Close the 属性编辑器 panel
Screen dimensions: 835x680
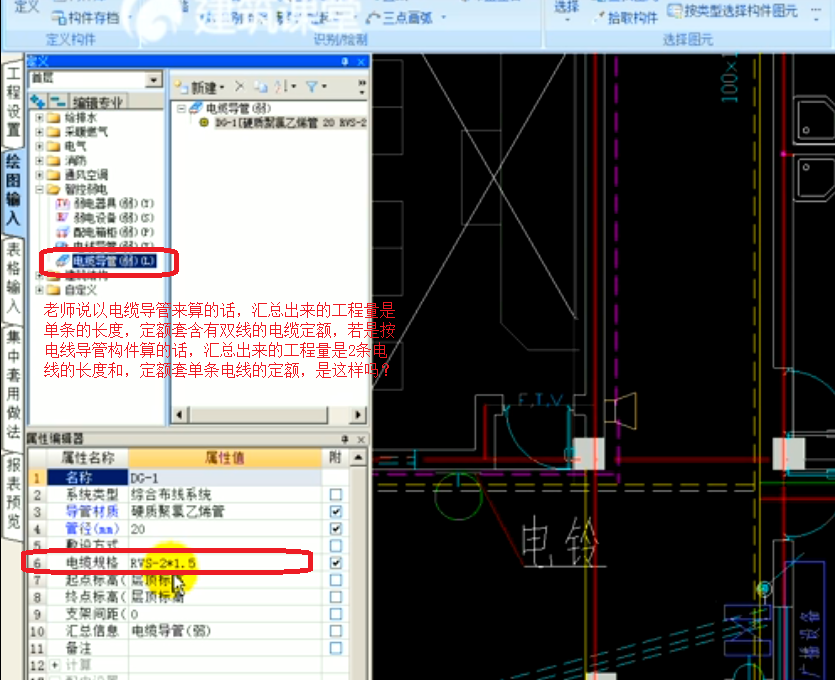[x=361, y=439]
